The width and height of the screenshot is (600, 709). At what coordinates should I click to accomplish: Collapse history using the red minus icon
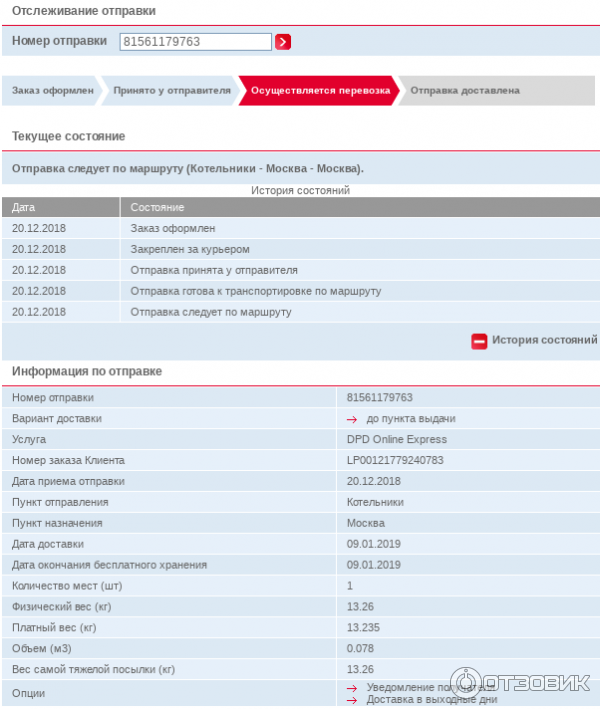[x=479, y=341]
